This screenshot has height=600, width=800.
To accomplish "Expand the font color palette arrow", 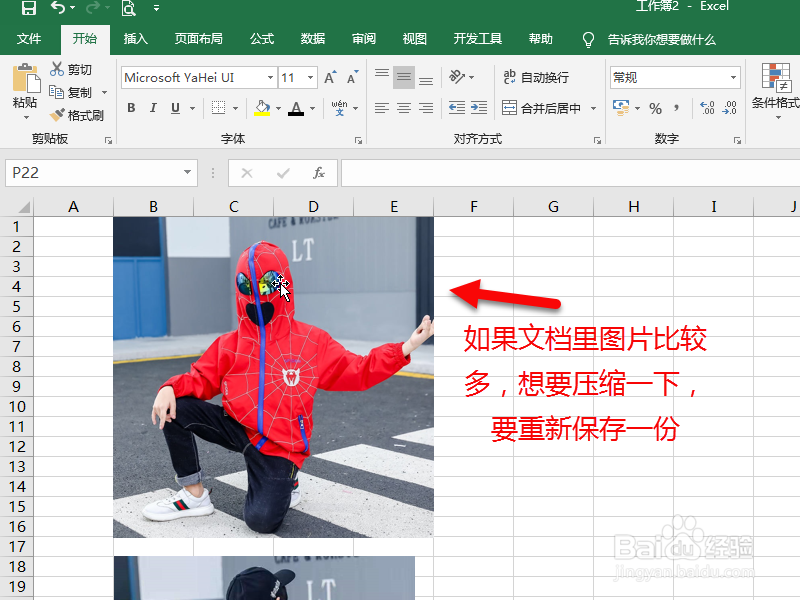I will click(312, 108).
